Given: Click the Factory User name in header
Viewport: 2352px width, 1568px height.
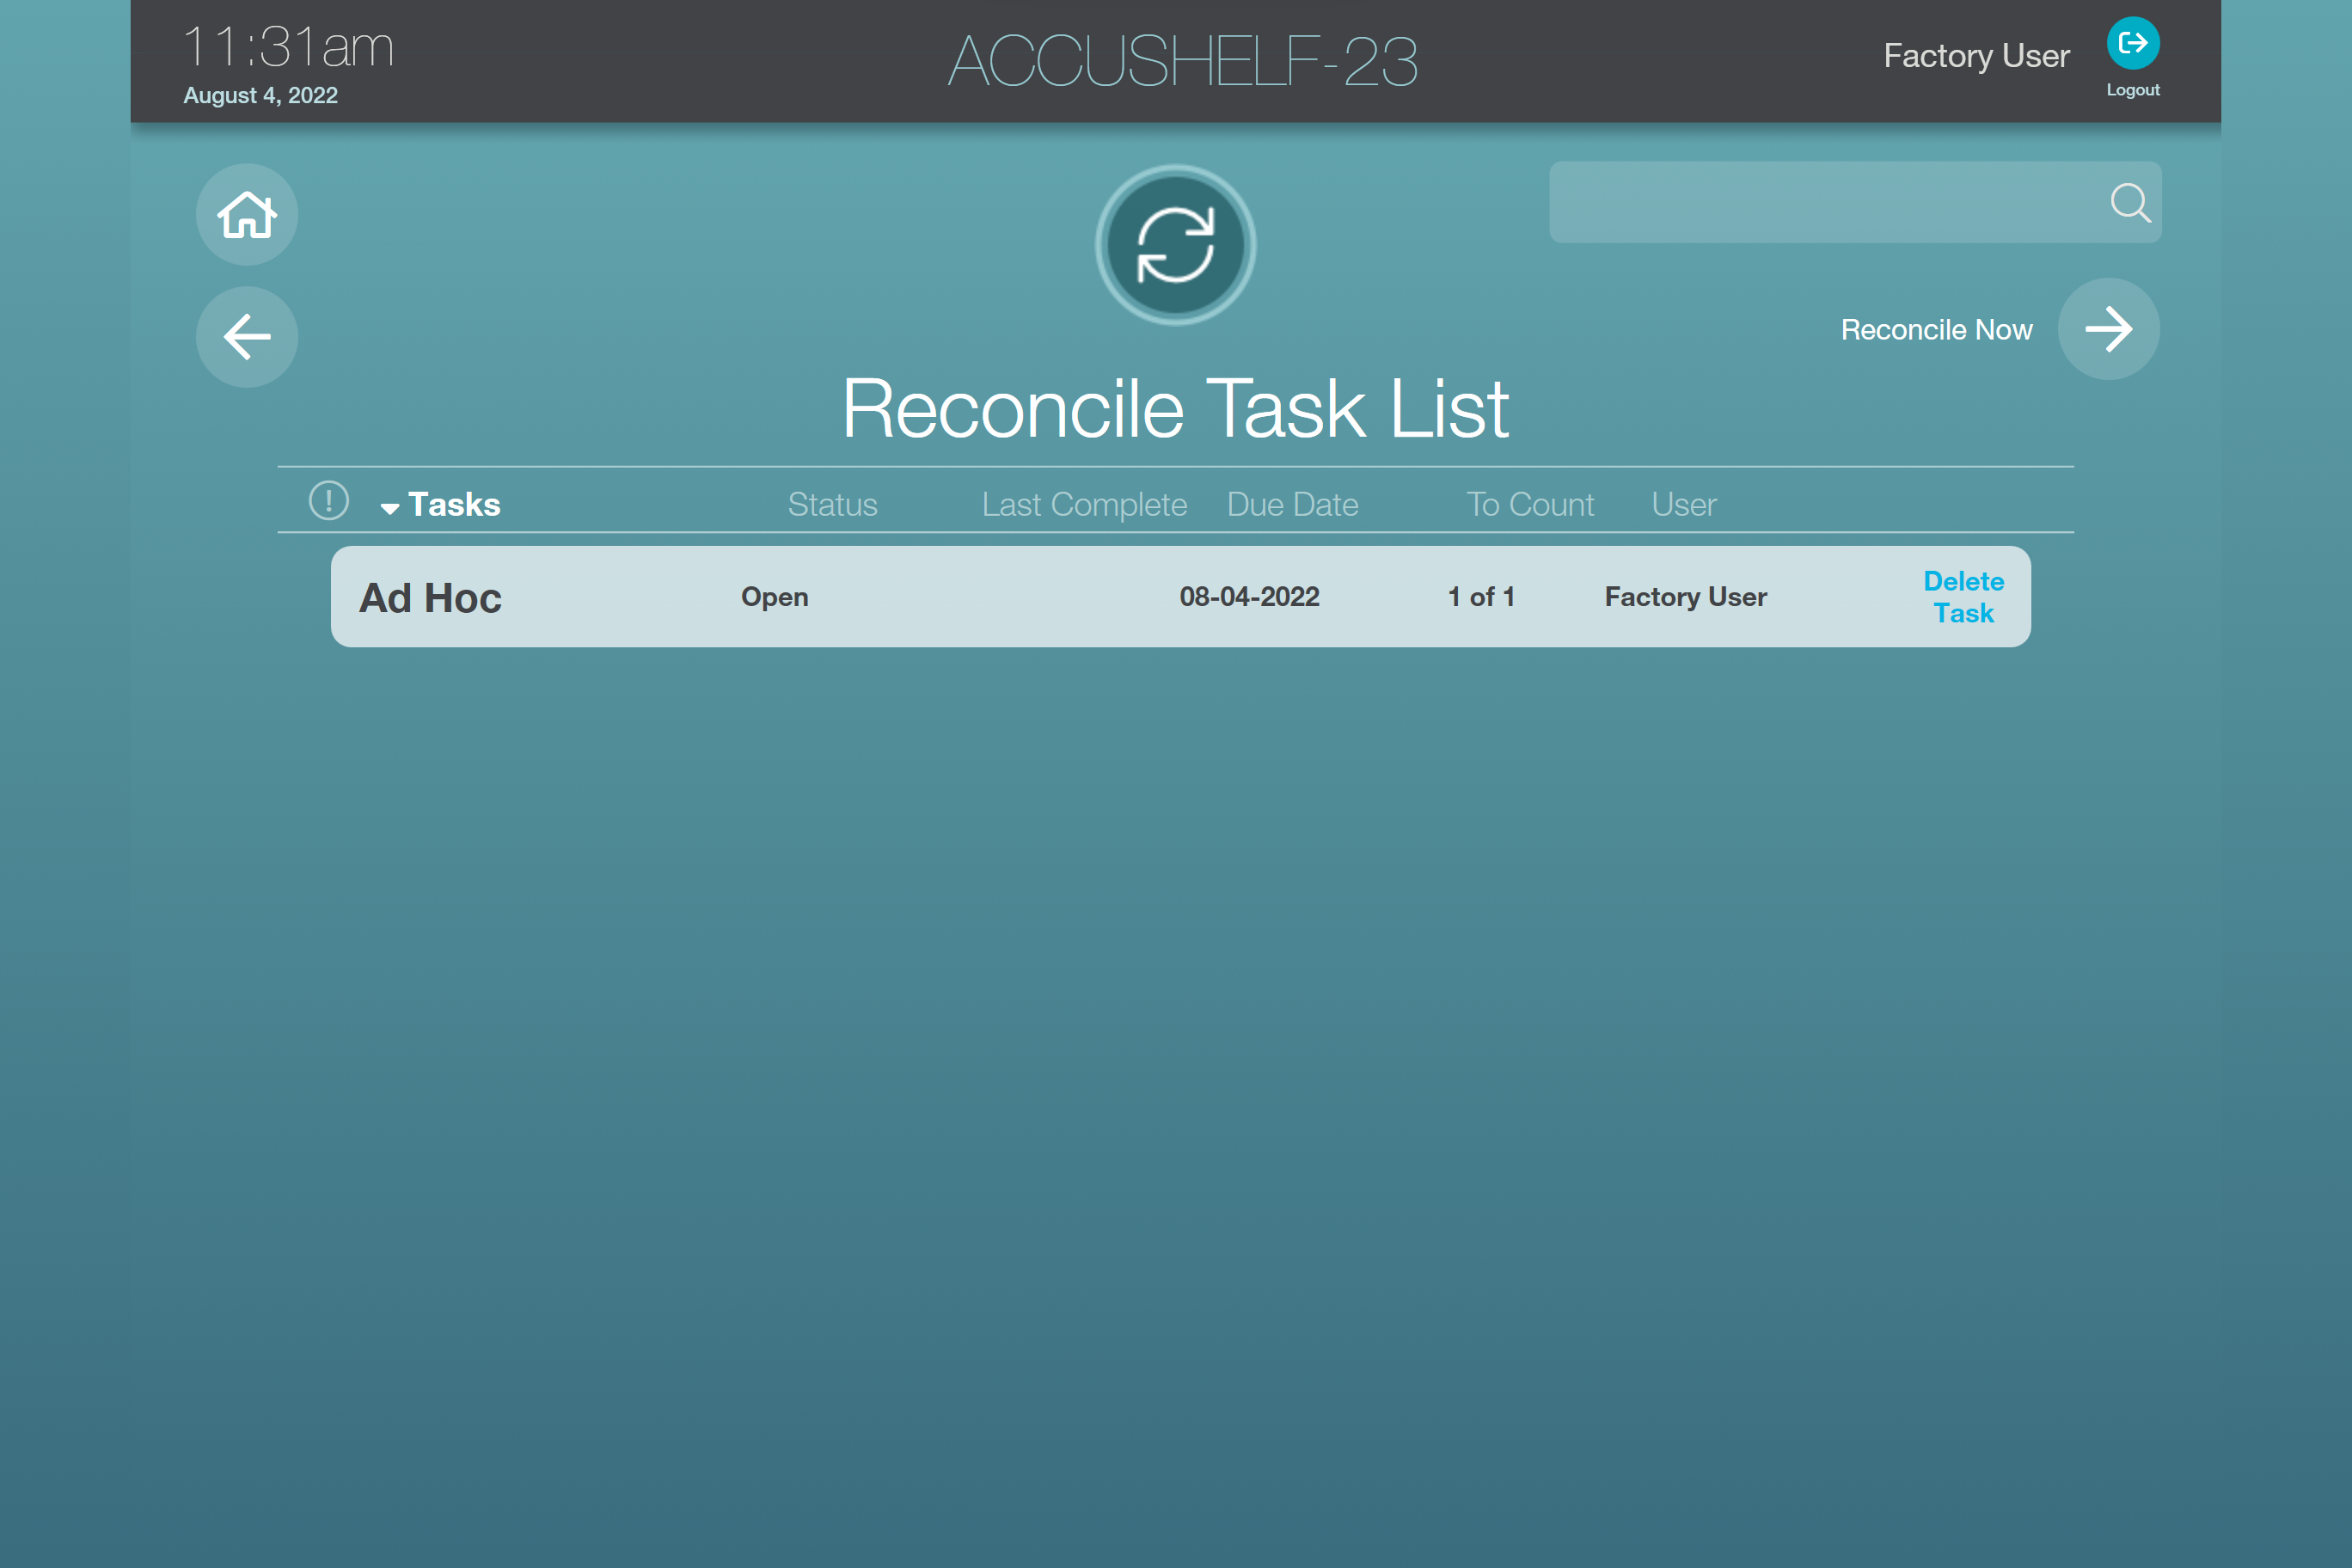Looking at the screenshot, I should coord(1976,56).
